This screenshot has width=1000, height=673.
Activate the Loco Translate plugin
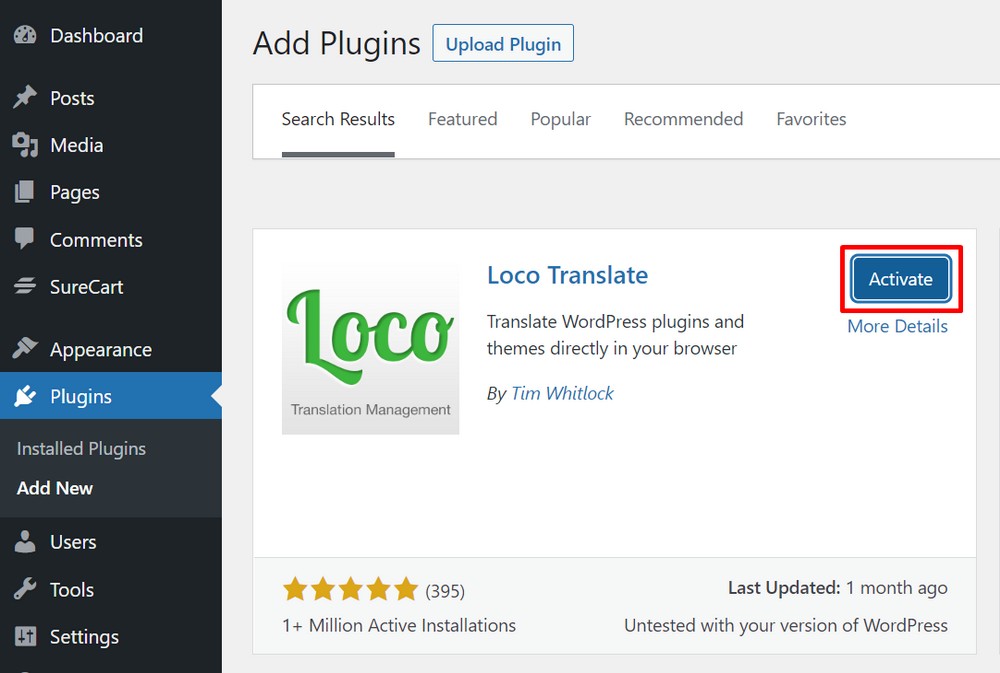[900, 279]
